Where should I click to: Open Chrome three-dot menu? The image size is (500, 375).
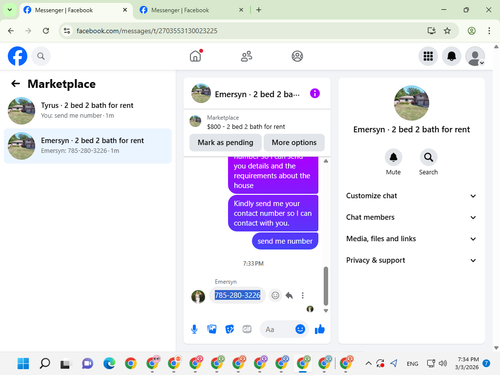(489, 31)
